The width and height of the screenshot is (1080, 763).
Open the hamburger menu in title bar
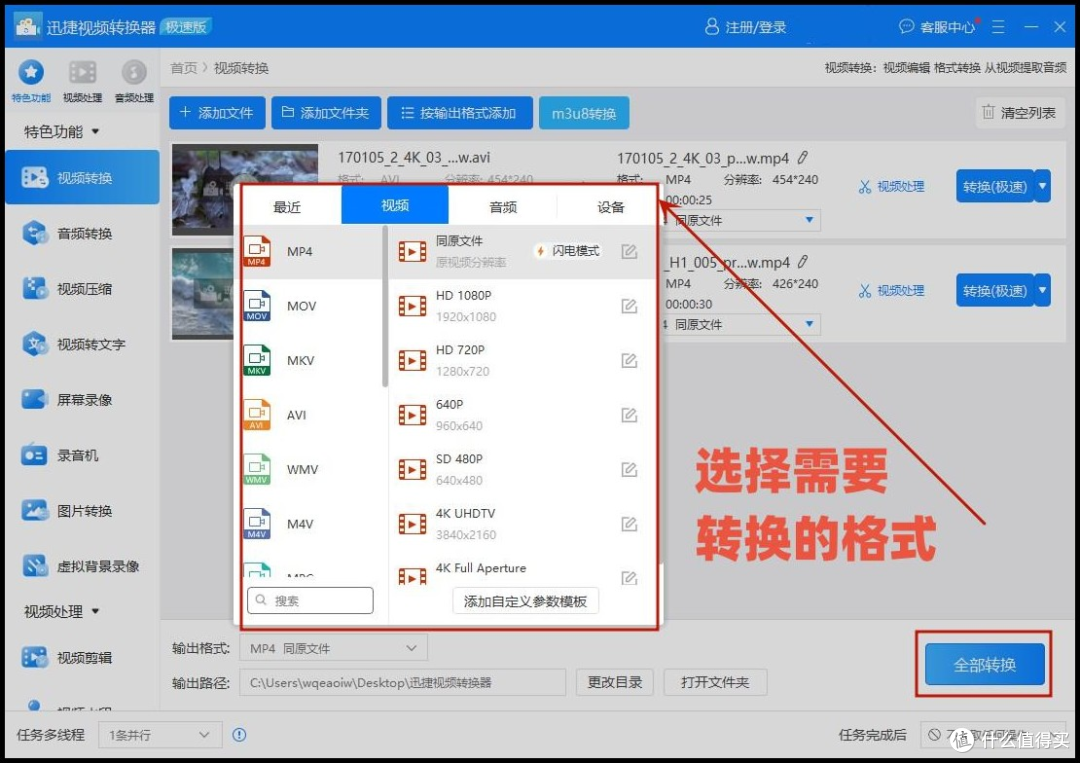coord(998,27)
